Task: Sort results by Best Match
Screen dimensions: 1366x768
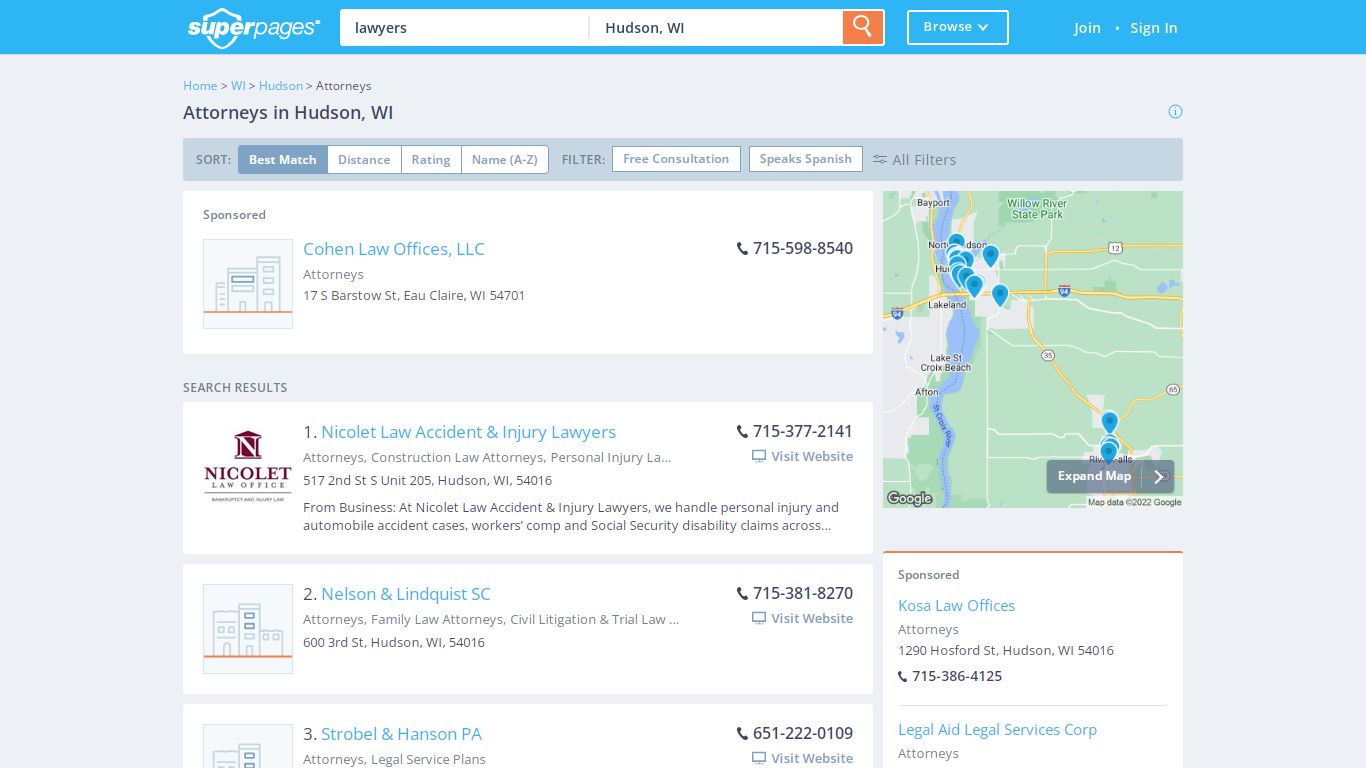Action: point(283,160)
